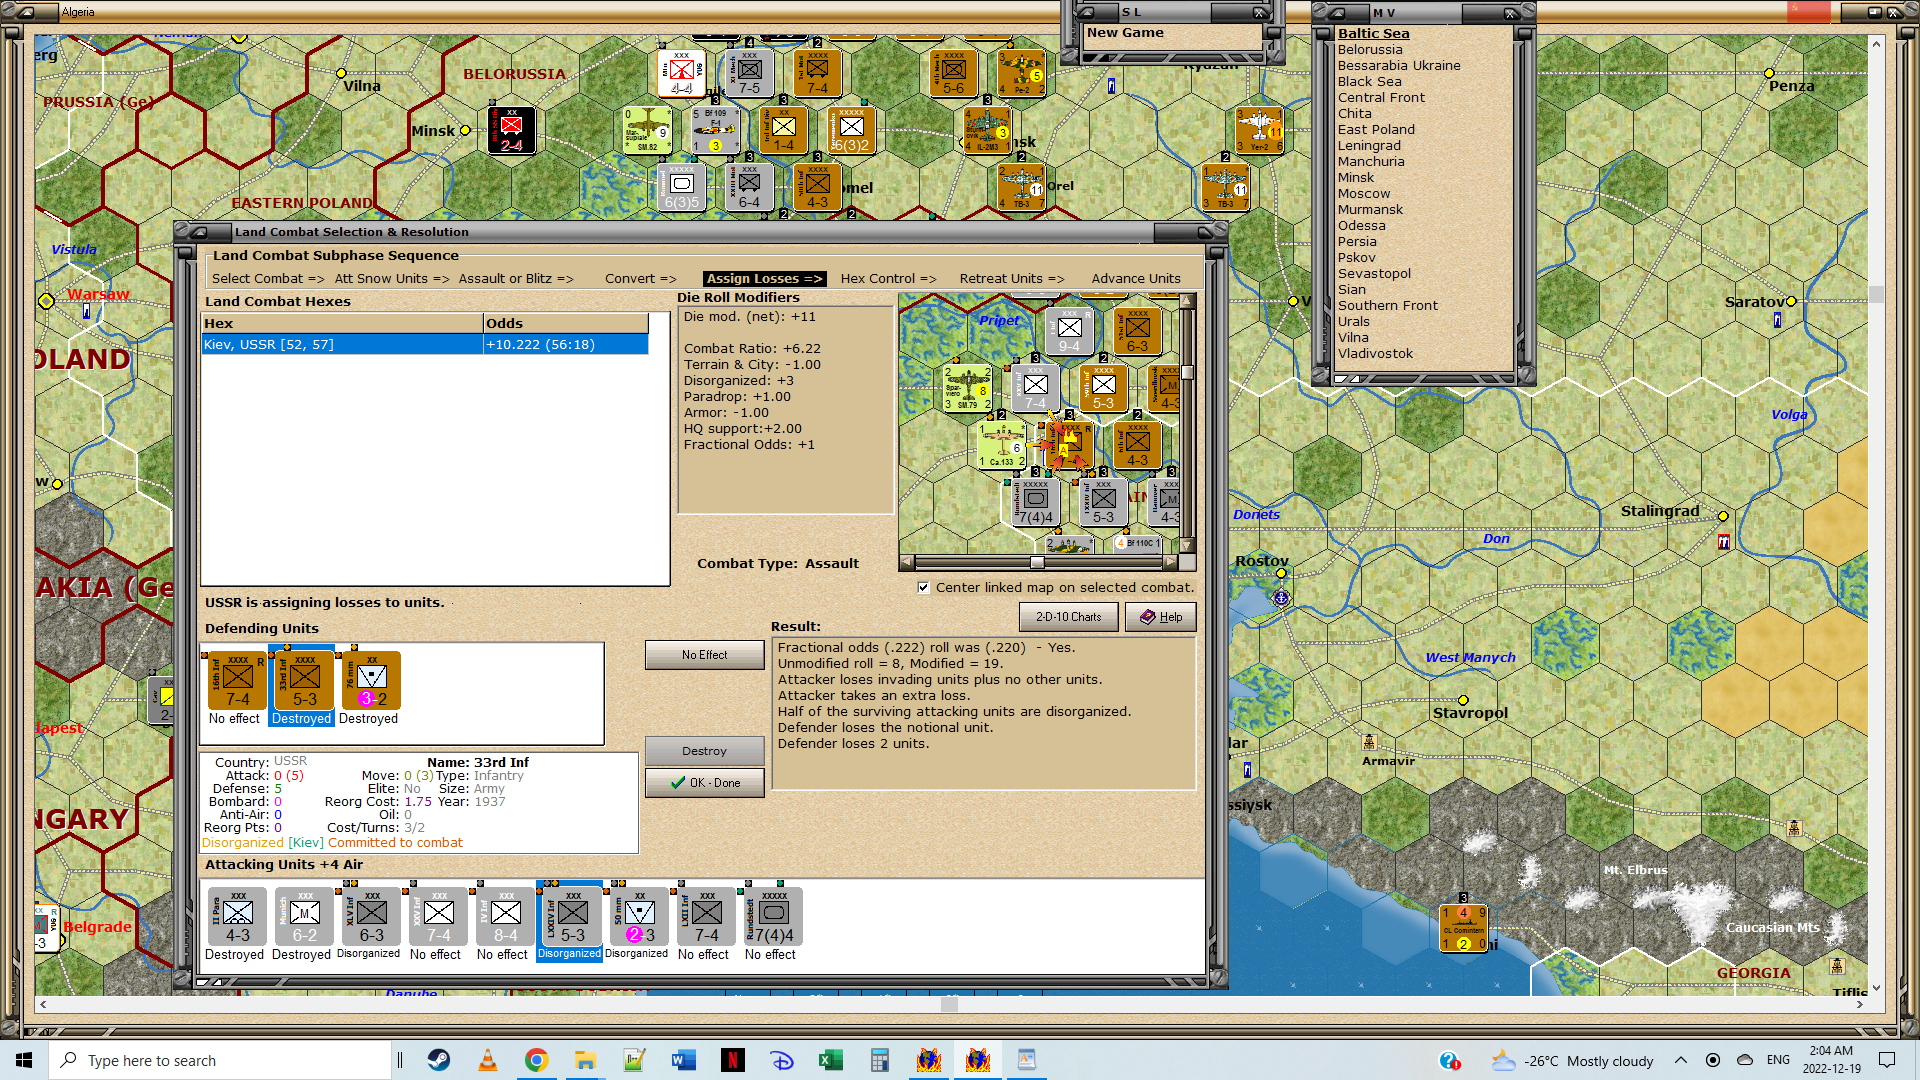Open the Windows notification center
1920x1080 pixels.
1887,1060
